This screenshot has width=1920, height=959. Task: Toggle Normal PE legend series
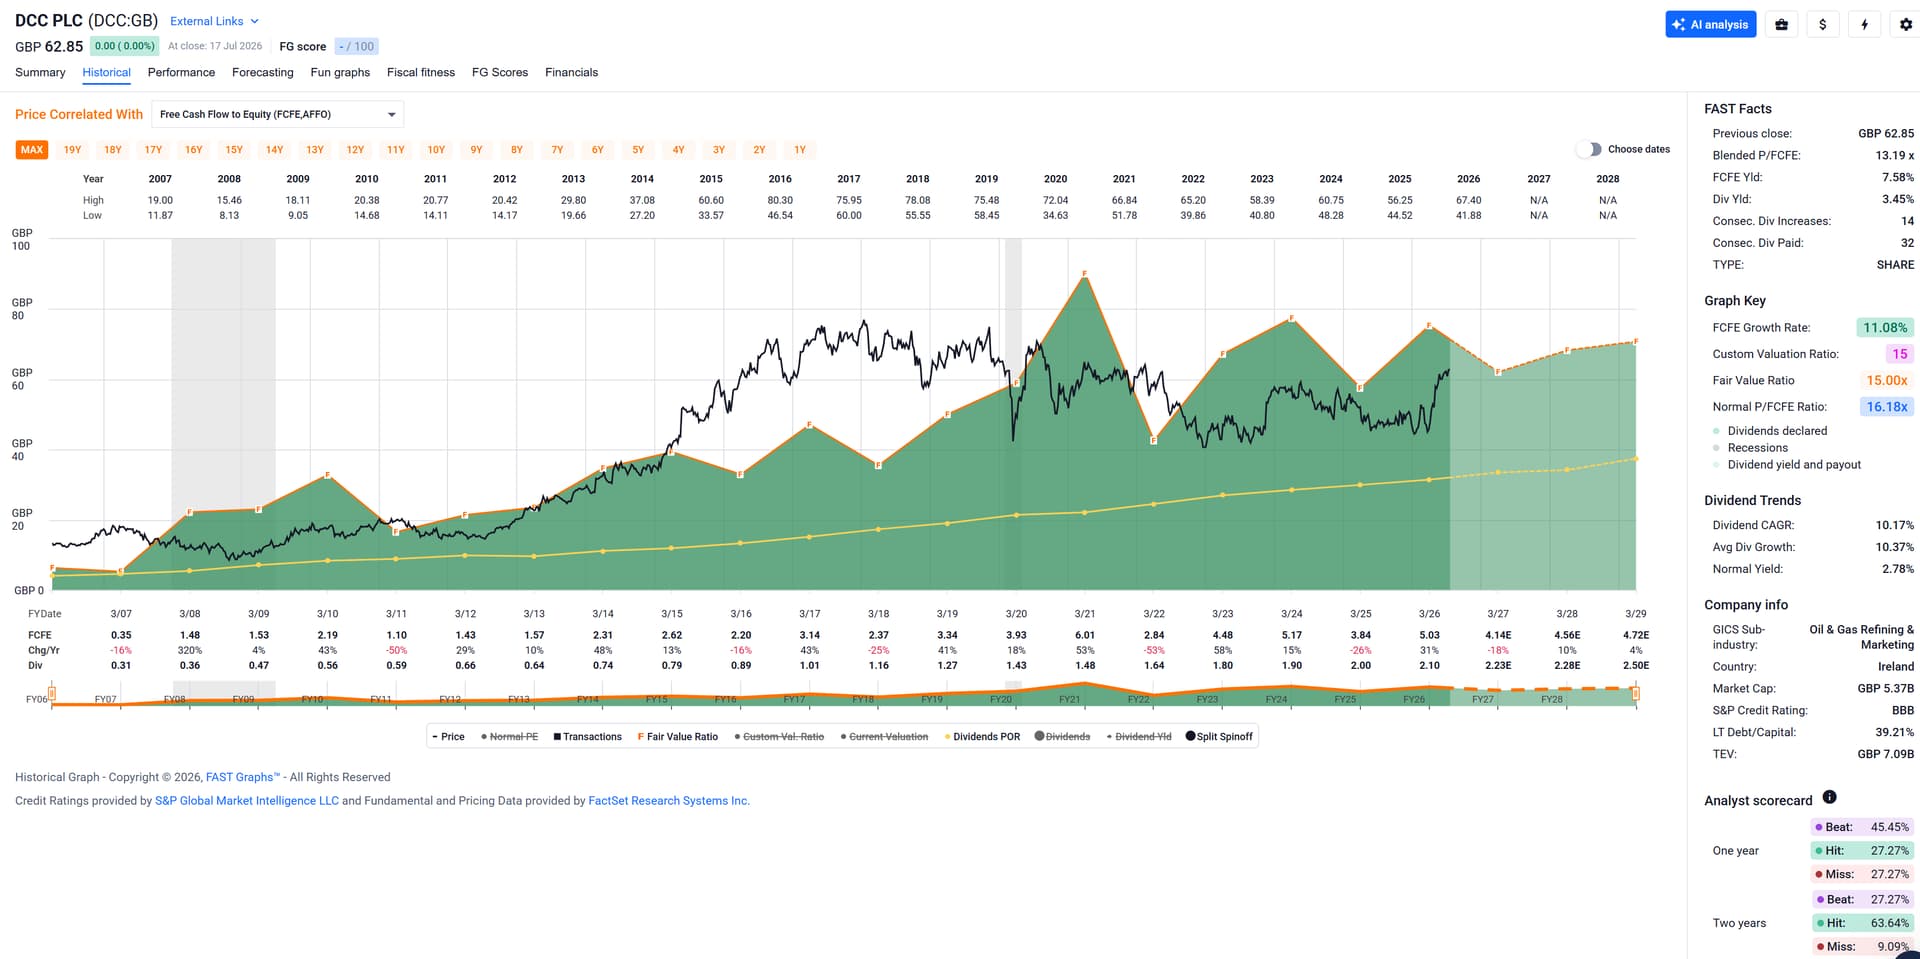(x=510, y=737)
